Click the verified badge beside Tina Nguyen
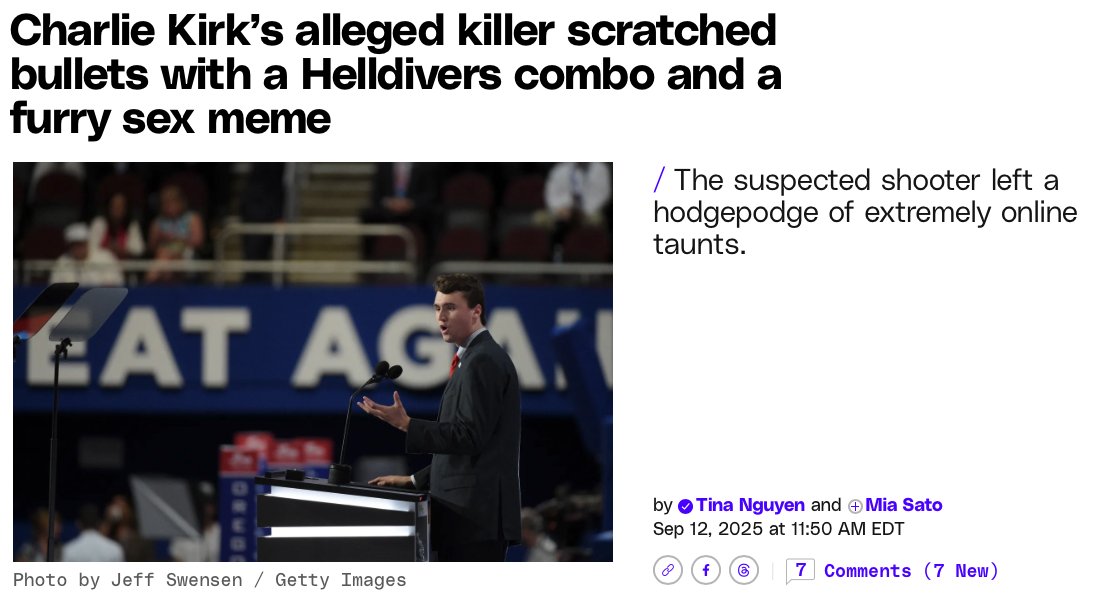Viewport: 1110px width, 612px height. click(685, 506)
